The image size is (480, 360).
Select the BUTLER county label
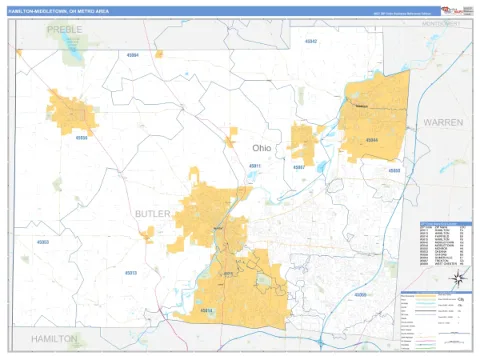[153, 214]
